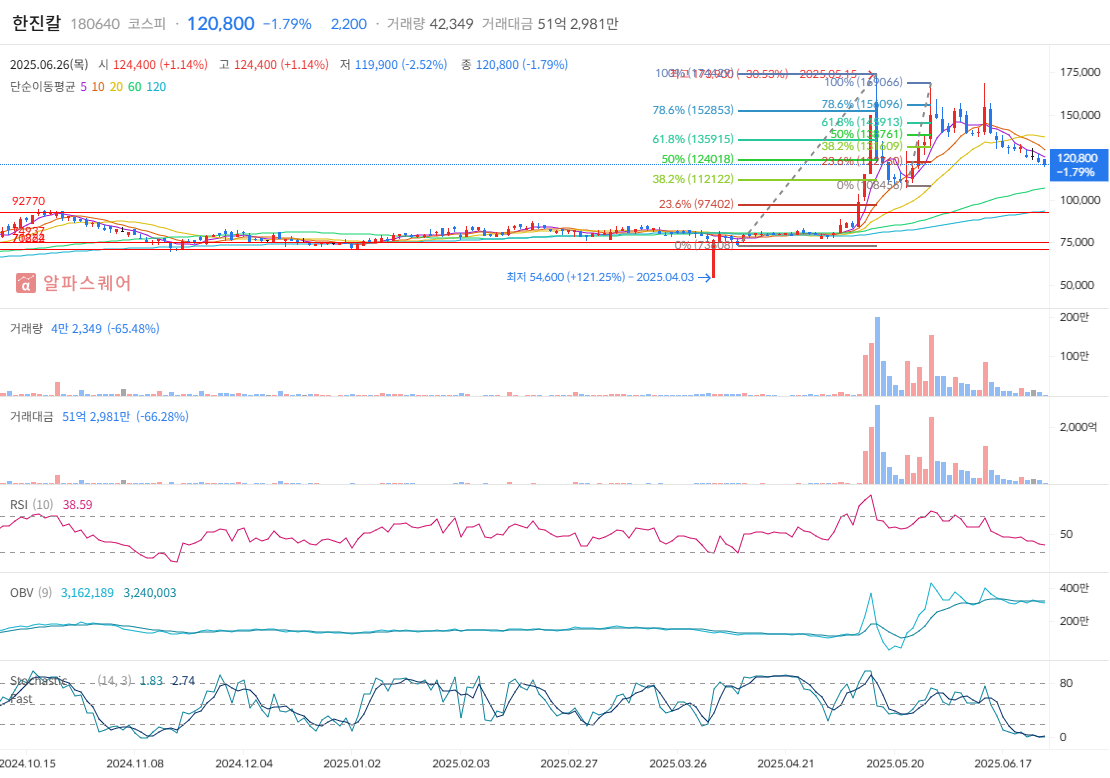The height and width of the screenshot is (778, 1110).
Task: Click the Fibonacci 61.8% (135915) label
Action: pos(693,139)
